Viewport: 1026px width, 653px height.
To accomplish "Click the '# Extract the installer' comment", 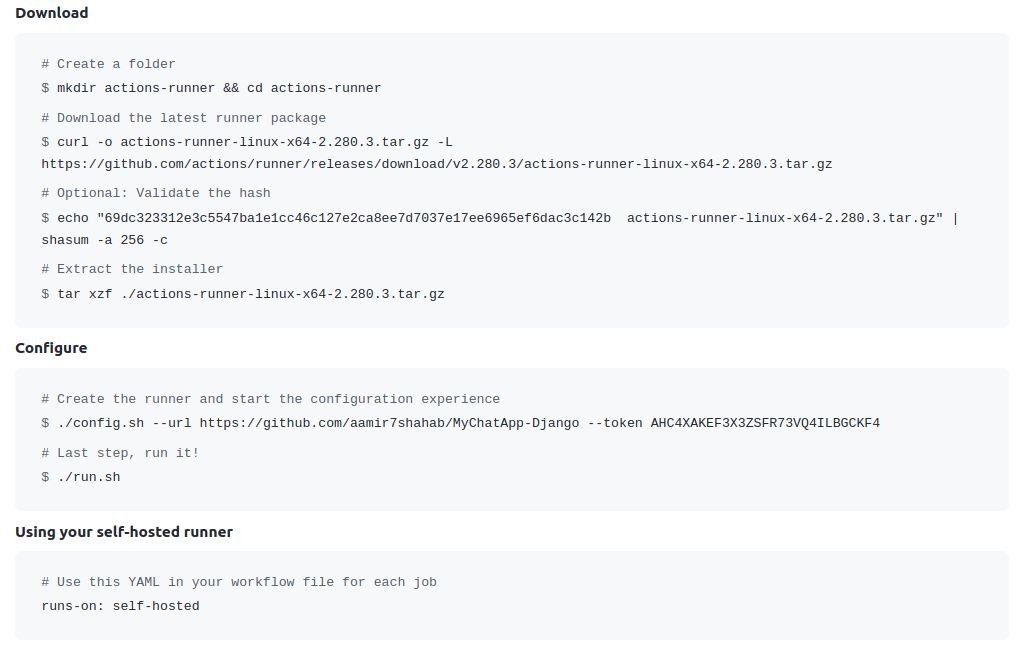I will pos(132,269).
